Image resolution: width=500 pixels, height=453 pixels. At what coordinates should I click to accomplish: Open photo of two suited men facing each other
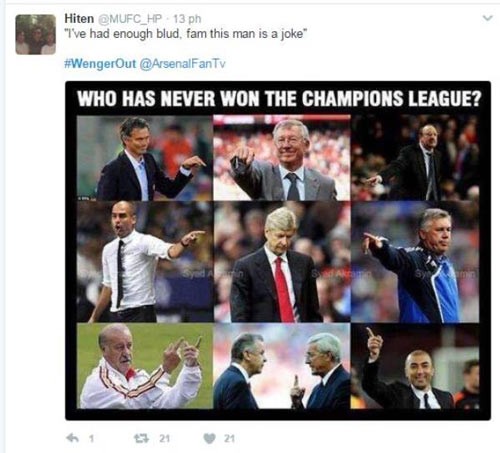282,366
